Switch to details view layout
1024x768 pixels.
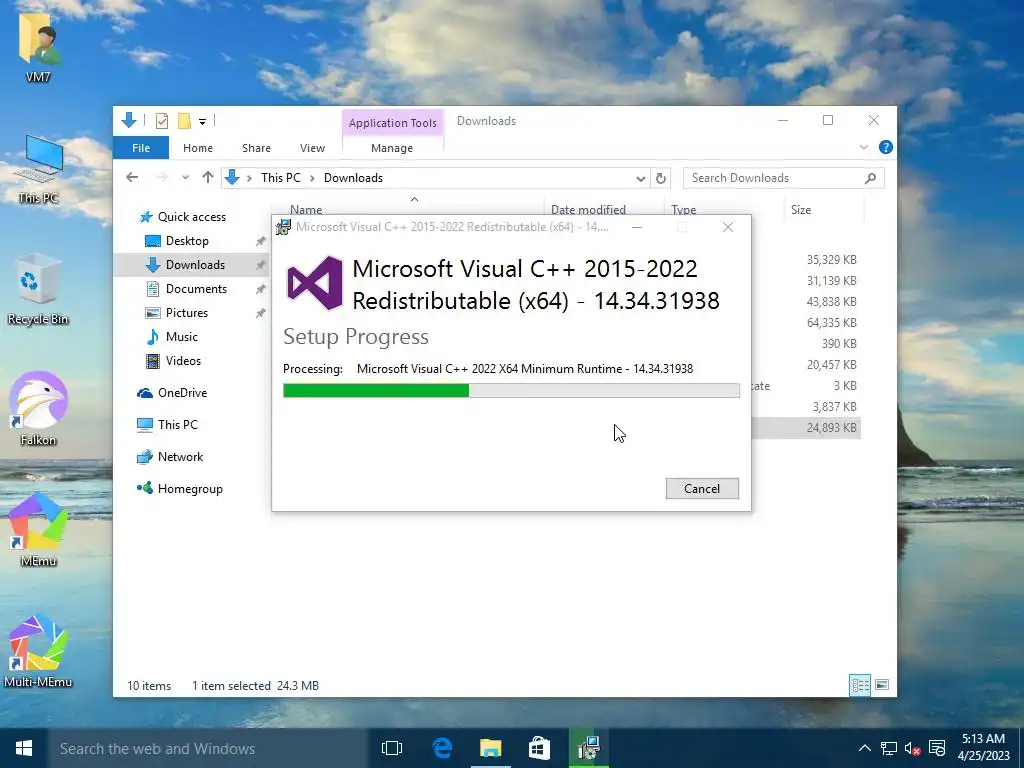(x=860, y=685)
